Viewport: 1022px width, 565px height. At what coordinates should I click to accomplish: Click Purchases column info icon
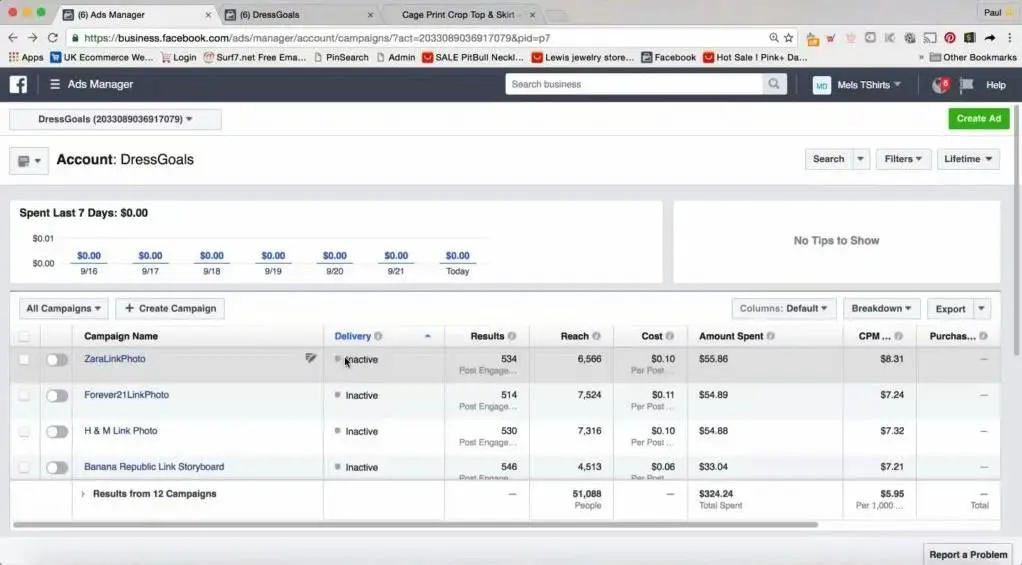pos(983,336)
